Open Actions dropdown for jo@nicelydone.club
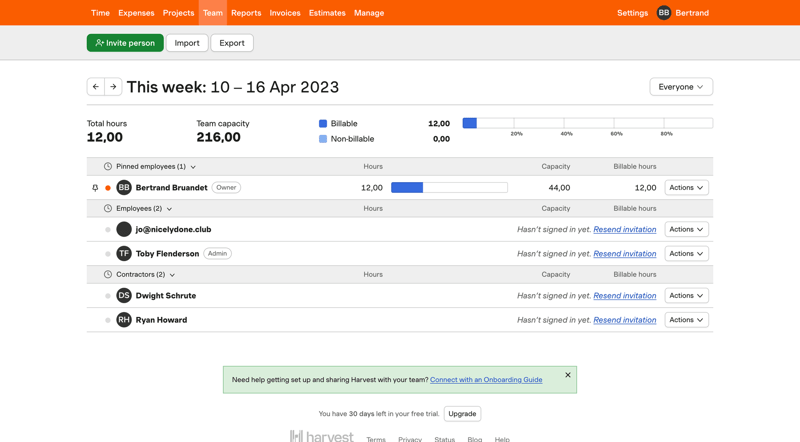 tap(686, 229)
